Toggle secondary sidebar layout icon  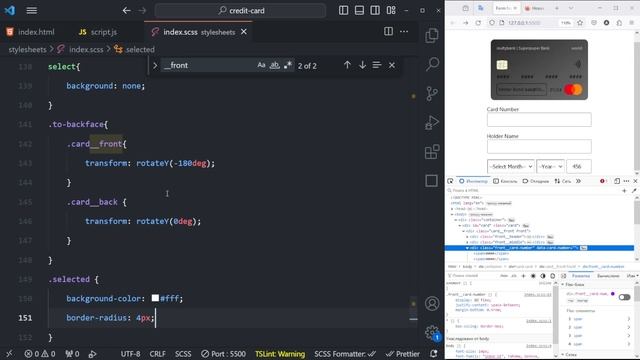375,10
